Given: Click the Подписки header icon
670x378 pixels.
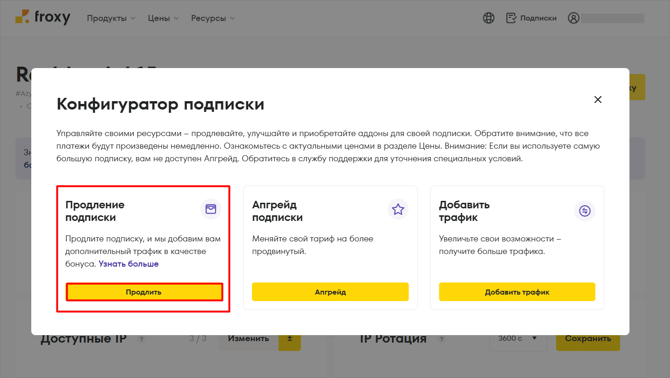Looking at the screenshot, I should tap(511, 18).
